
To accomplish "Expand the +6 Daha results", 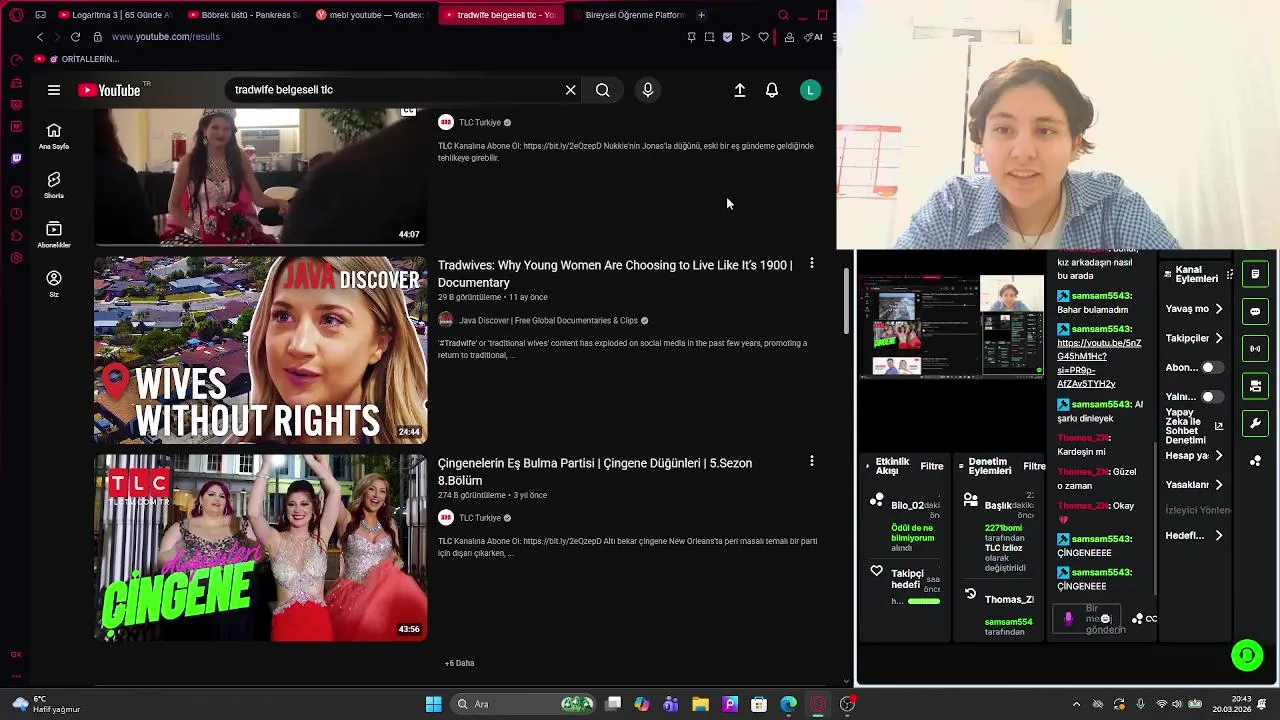I will tap(460, 663).
